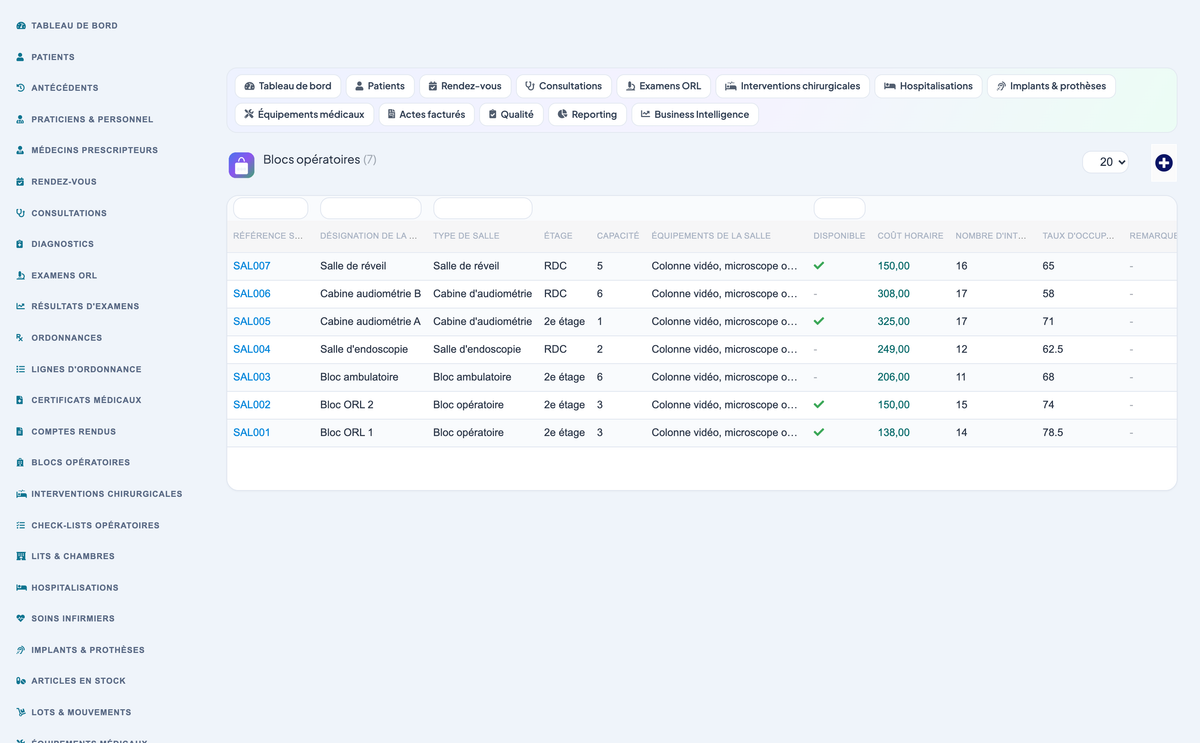Click the occupancy value 62.5
This screenshot has height=743, width=1200.
point(1052,350)
